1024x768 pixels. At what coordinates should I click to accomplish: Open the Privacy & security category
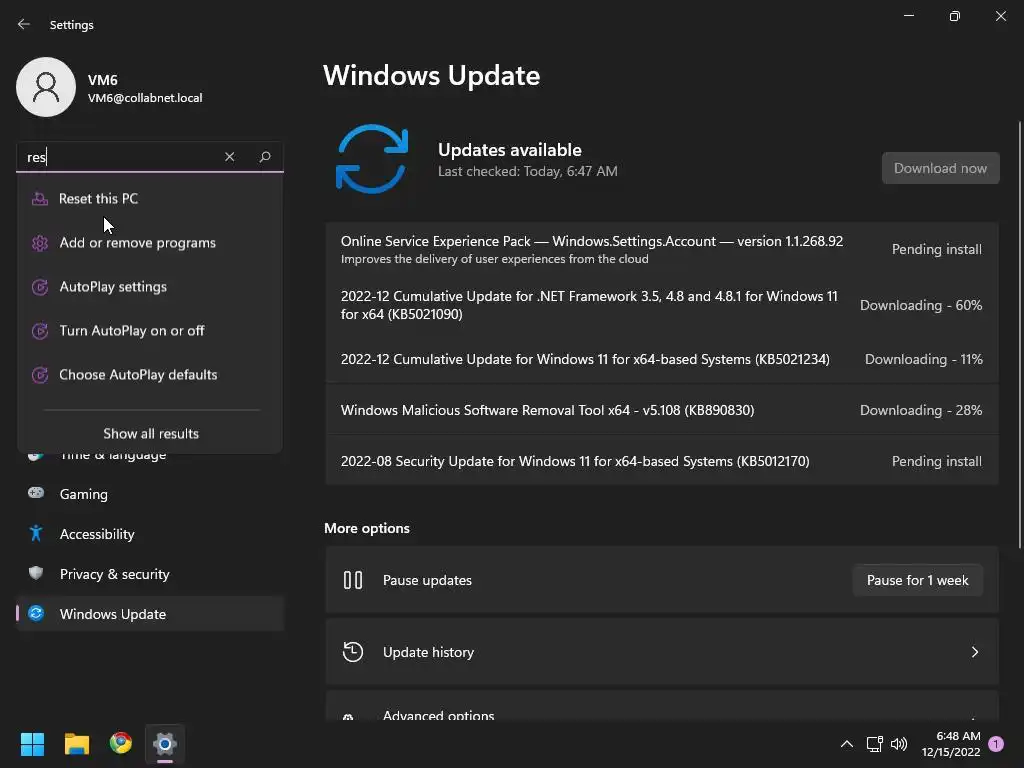point(150,574)
